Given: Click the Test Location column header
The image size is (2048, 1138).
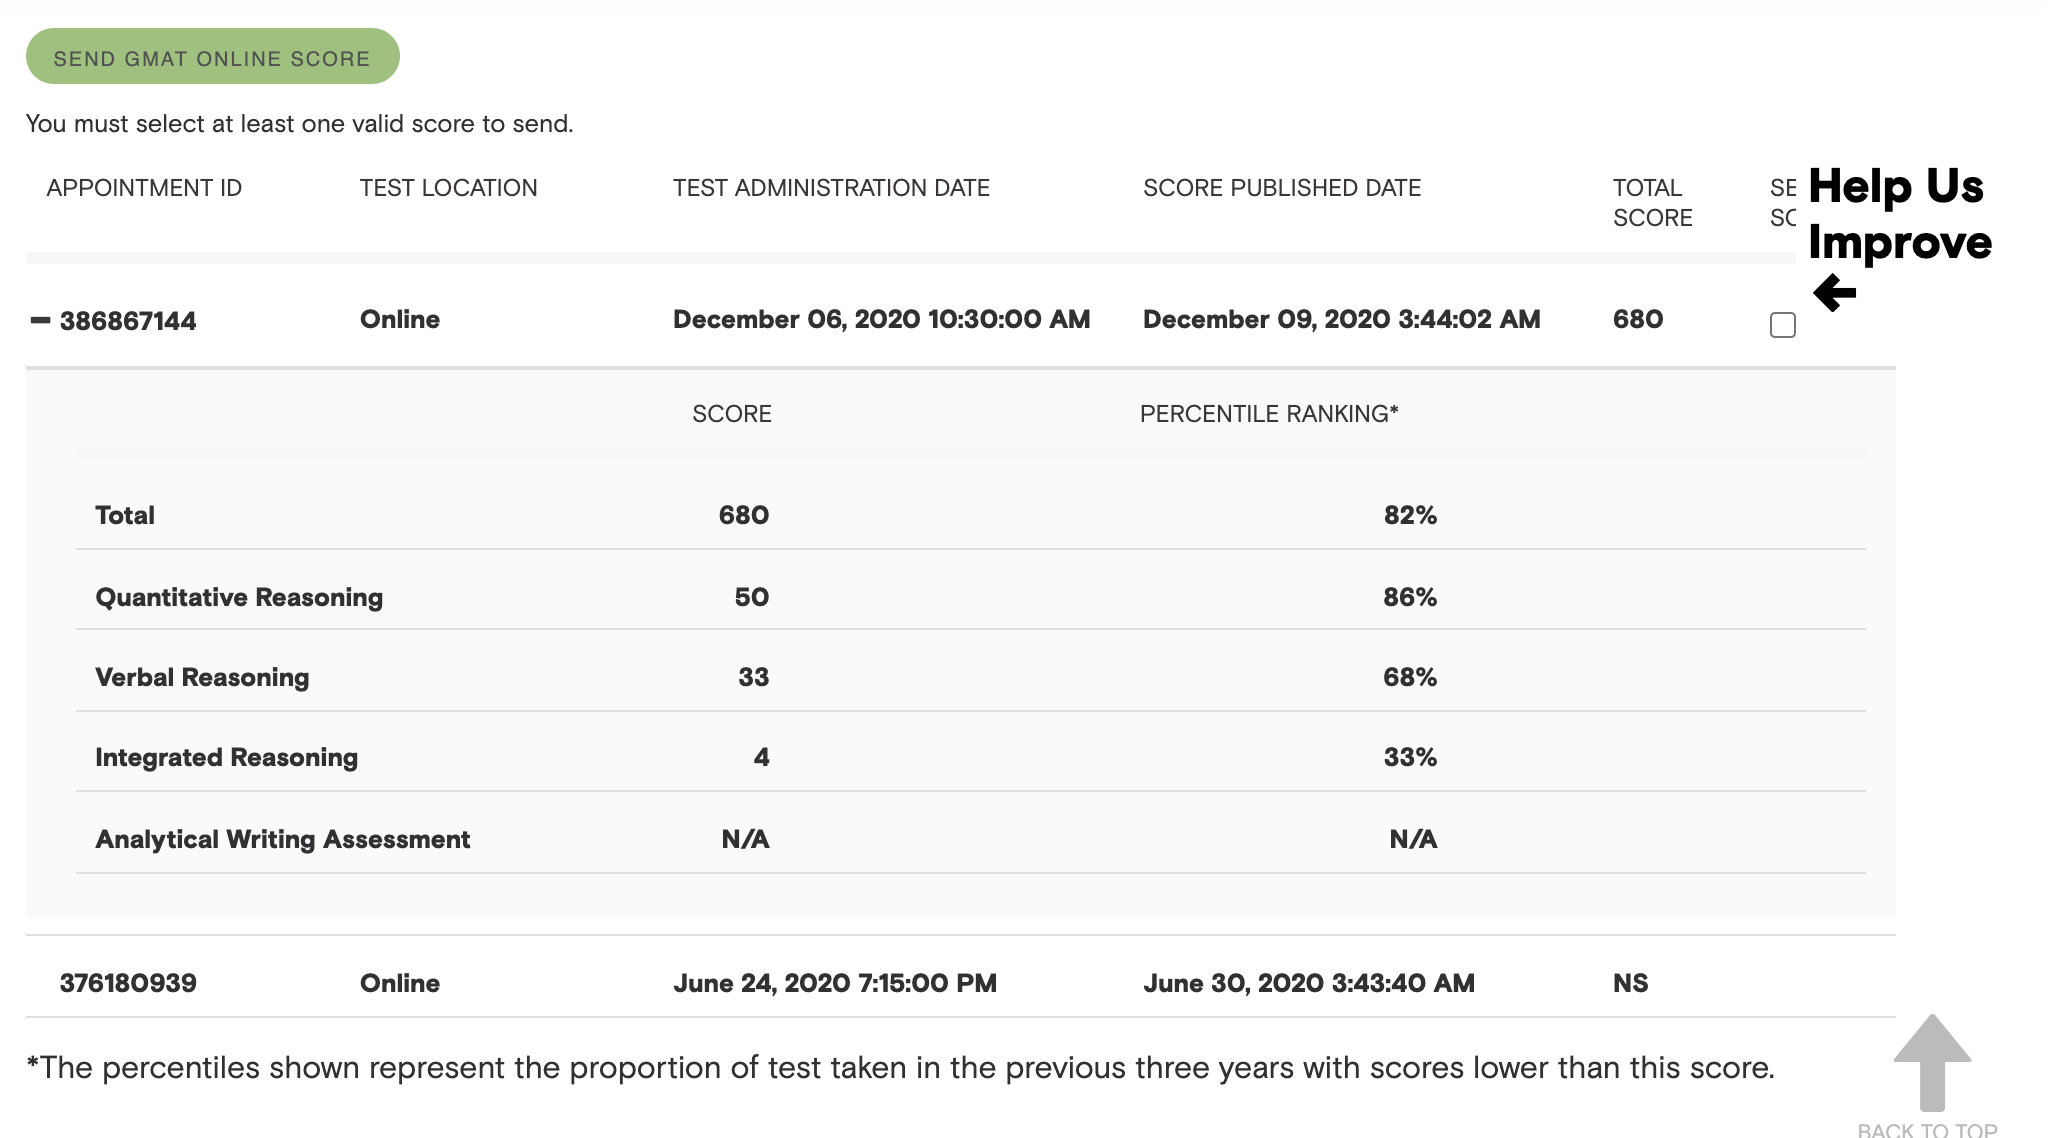Looking at the screenshot, I should tap(448, 188).
